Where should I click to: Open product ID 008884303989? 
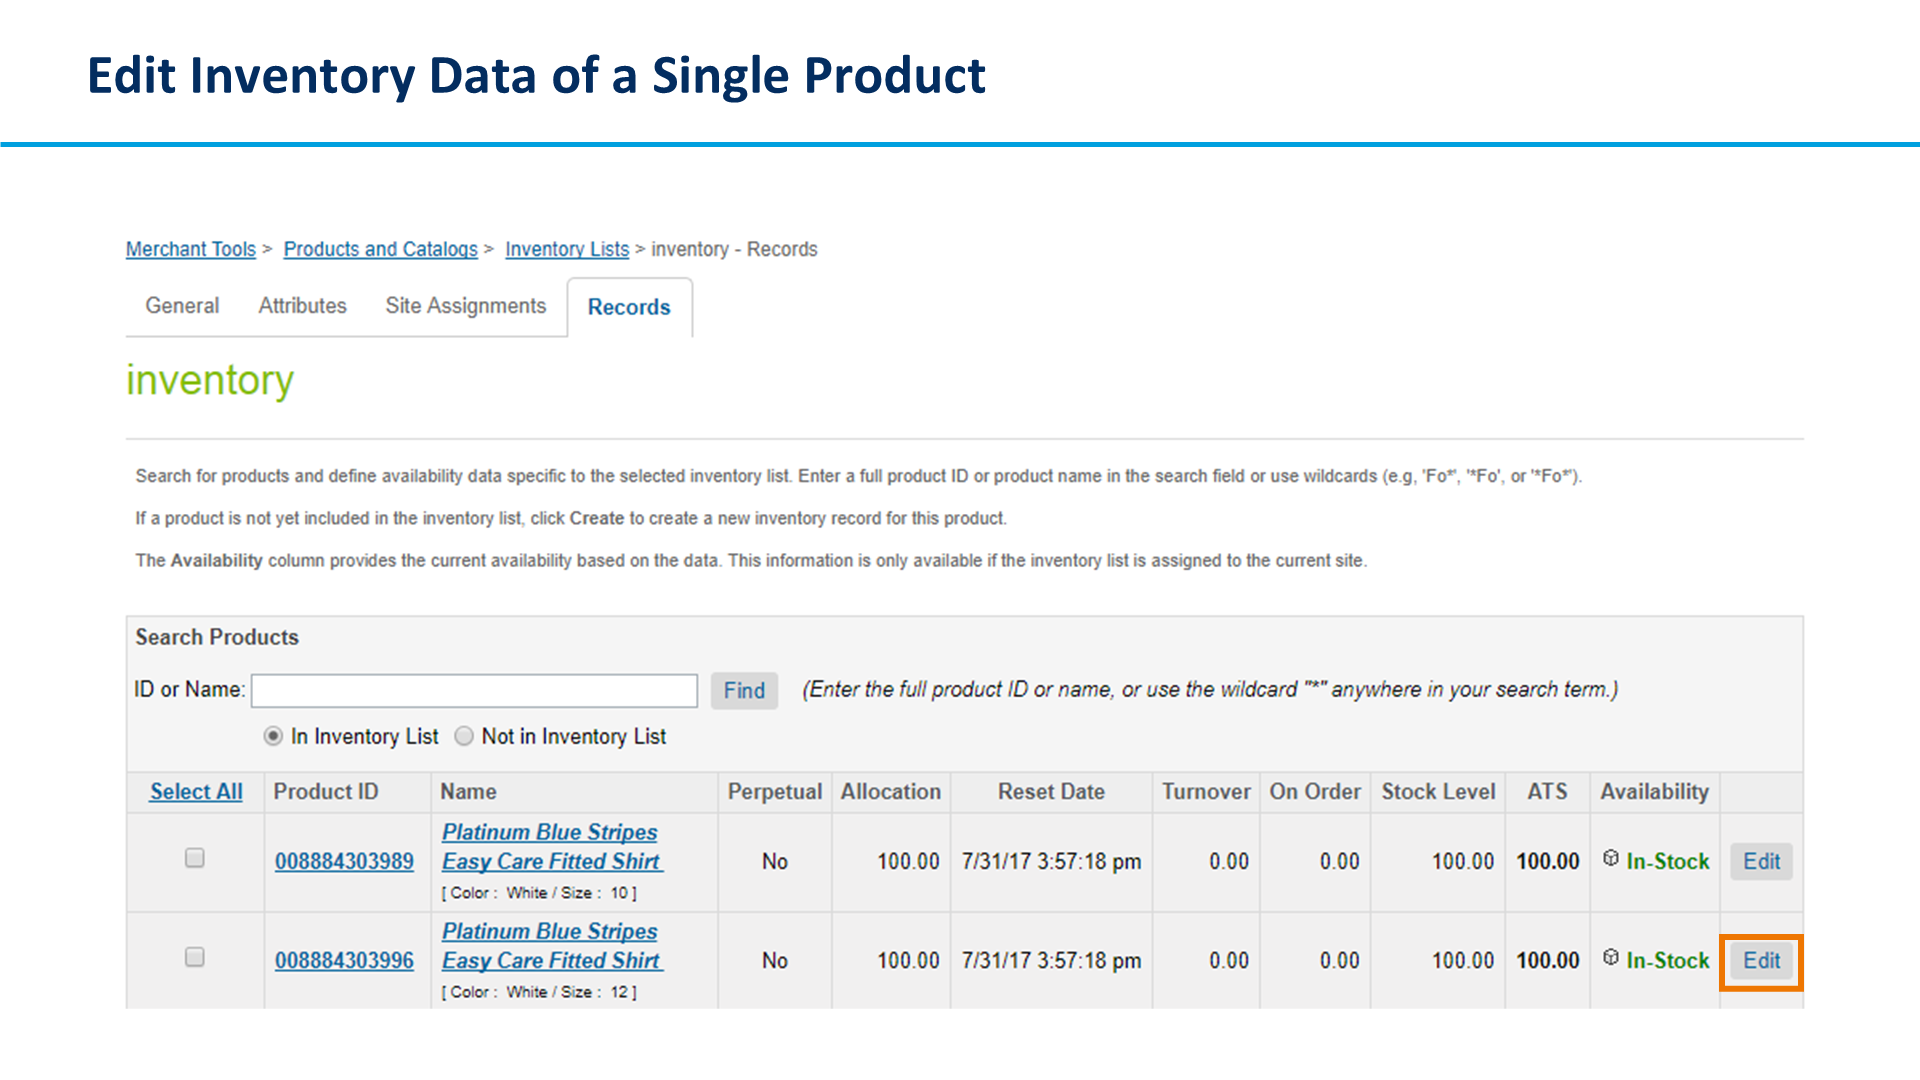[x=344, y=861]
